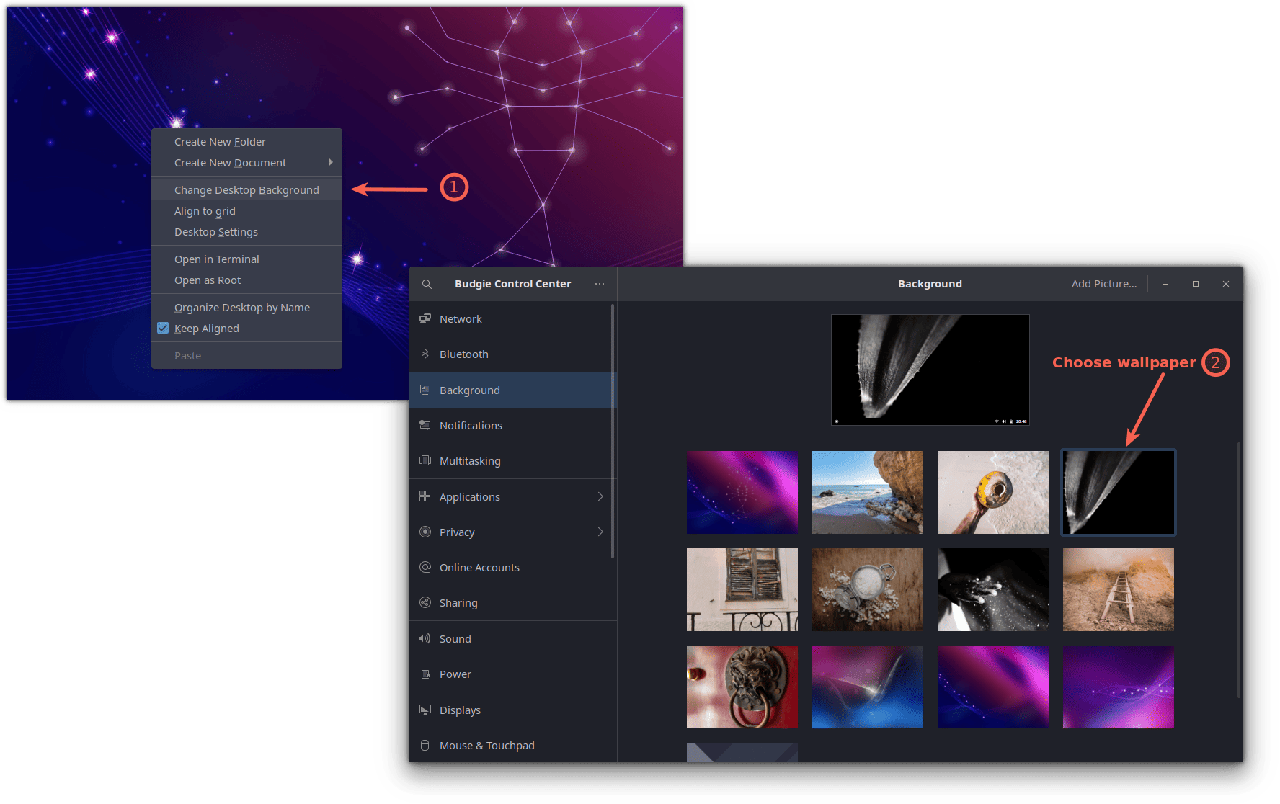Screen dimensions: 1280x804
Task: Choose Change Desktop Background menu entry
Action: point(246,190)
